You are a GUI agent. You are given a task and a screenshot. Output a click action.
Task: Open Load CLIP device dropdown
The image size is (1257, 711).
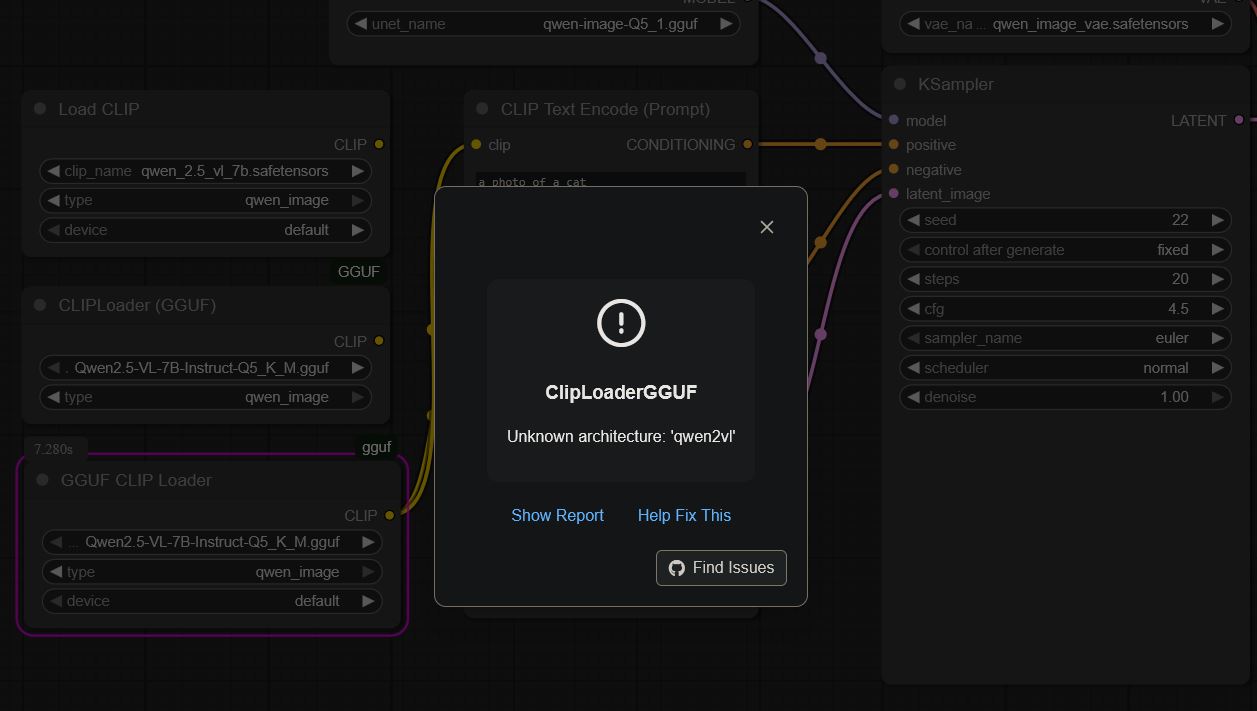[x=205, y=230]
